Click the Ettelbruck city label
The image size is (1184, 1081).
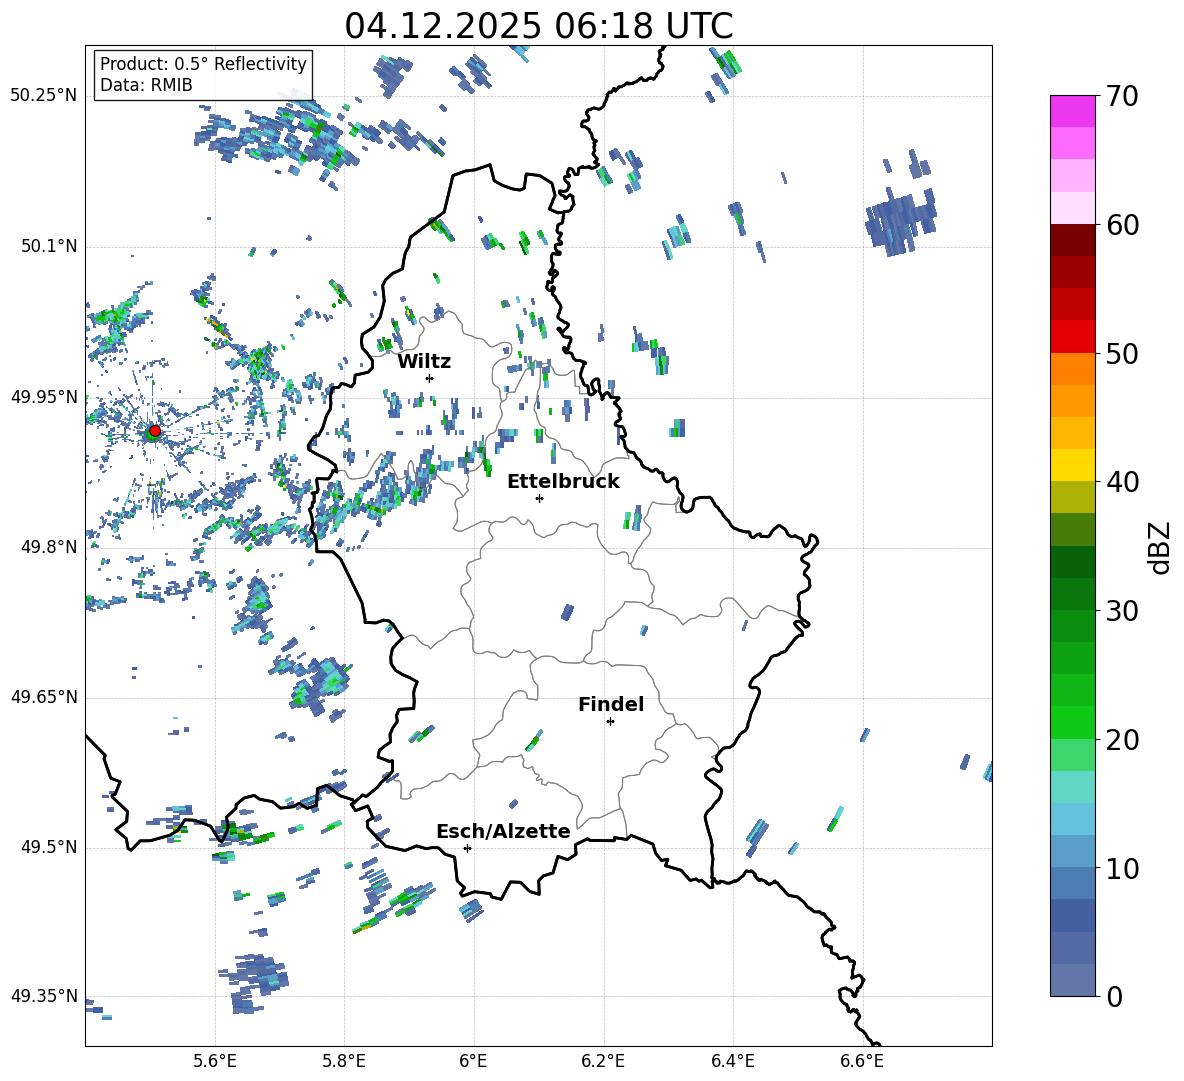click(x=563, y=481)
